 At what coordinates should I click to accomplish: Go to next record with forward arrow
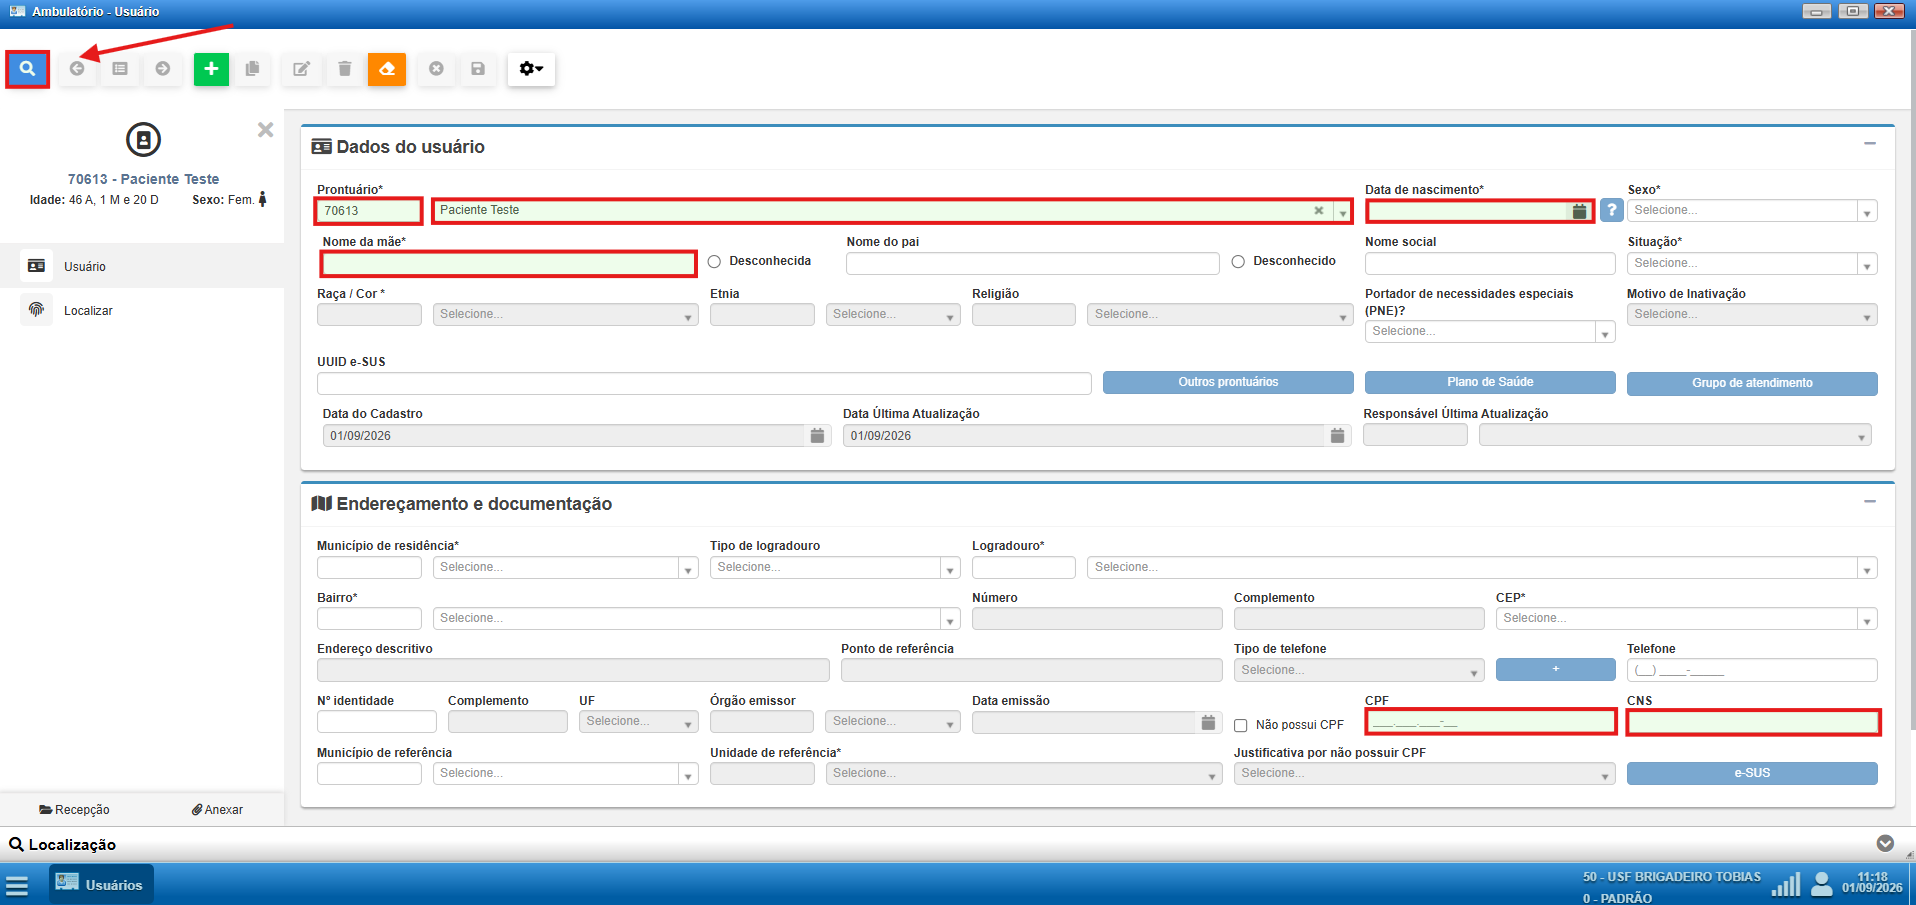163,69
